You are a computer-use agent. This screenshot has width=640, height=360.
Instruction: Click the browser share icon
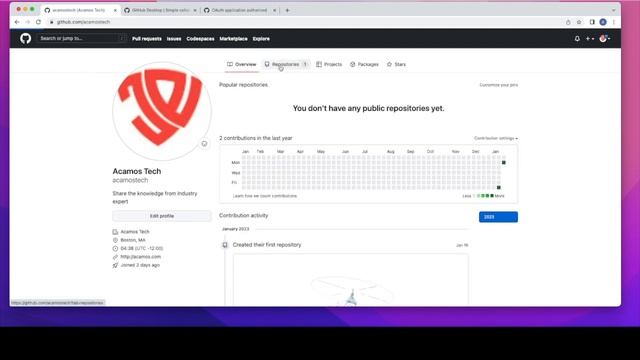568,22
